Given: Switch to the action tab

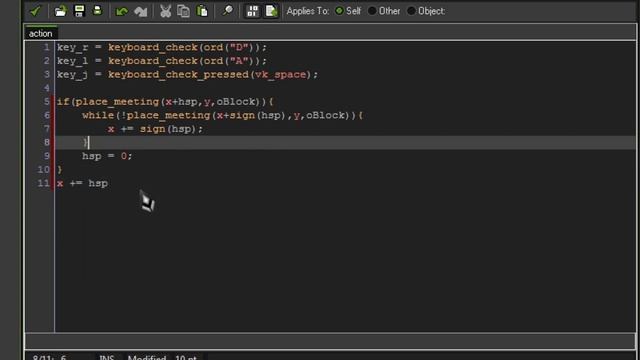Looking at the screenshot, I should pos(40,33).
